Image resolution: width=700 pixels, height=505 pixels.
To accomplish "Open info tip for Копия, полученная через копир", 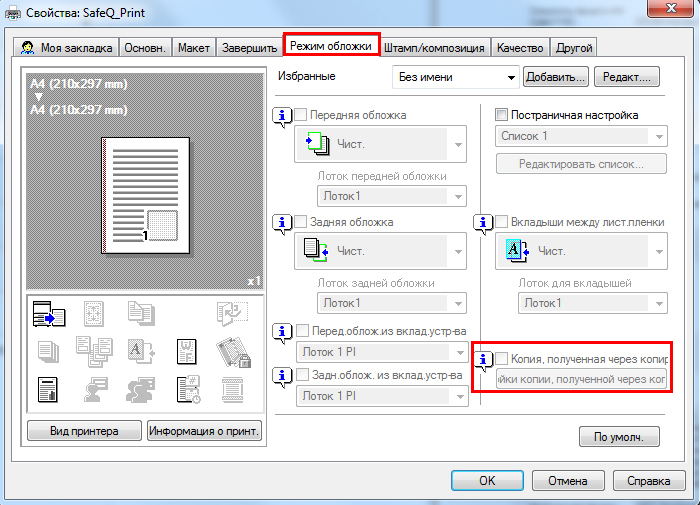I will pos(483,360).
